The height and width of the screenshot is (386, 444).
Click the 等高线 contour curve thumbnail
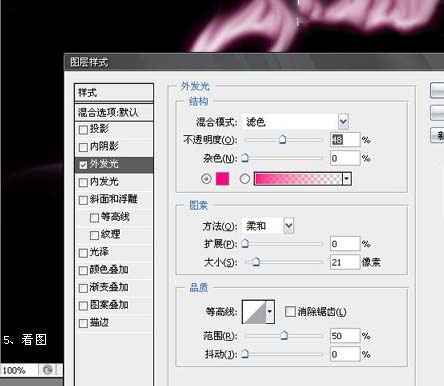pyautogui.click(x=254, y=312)
